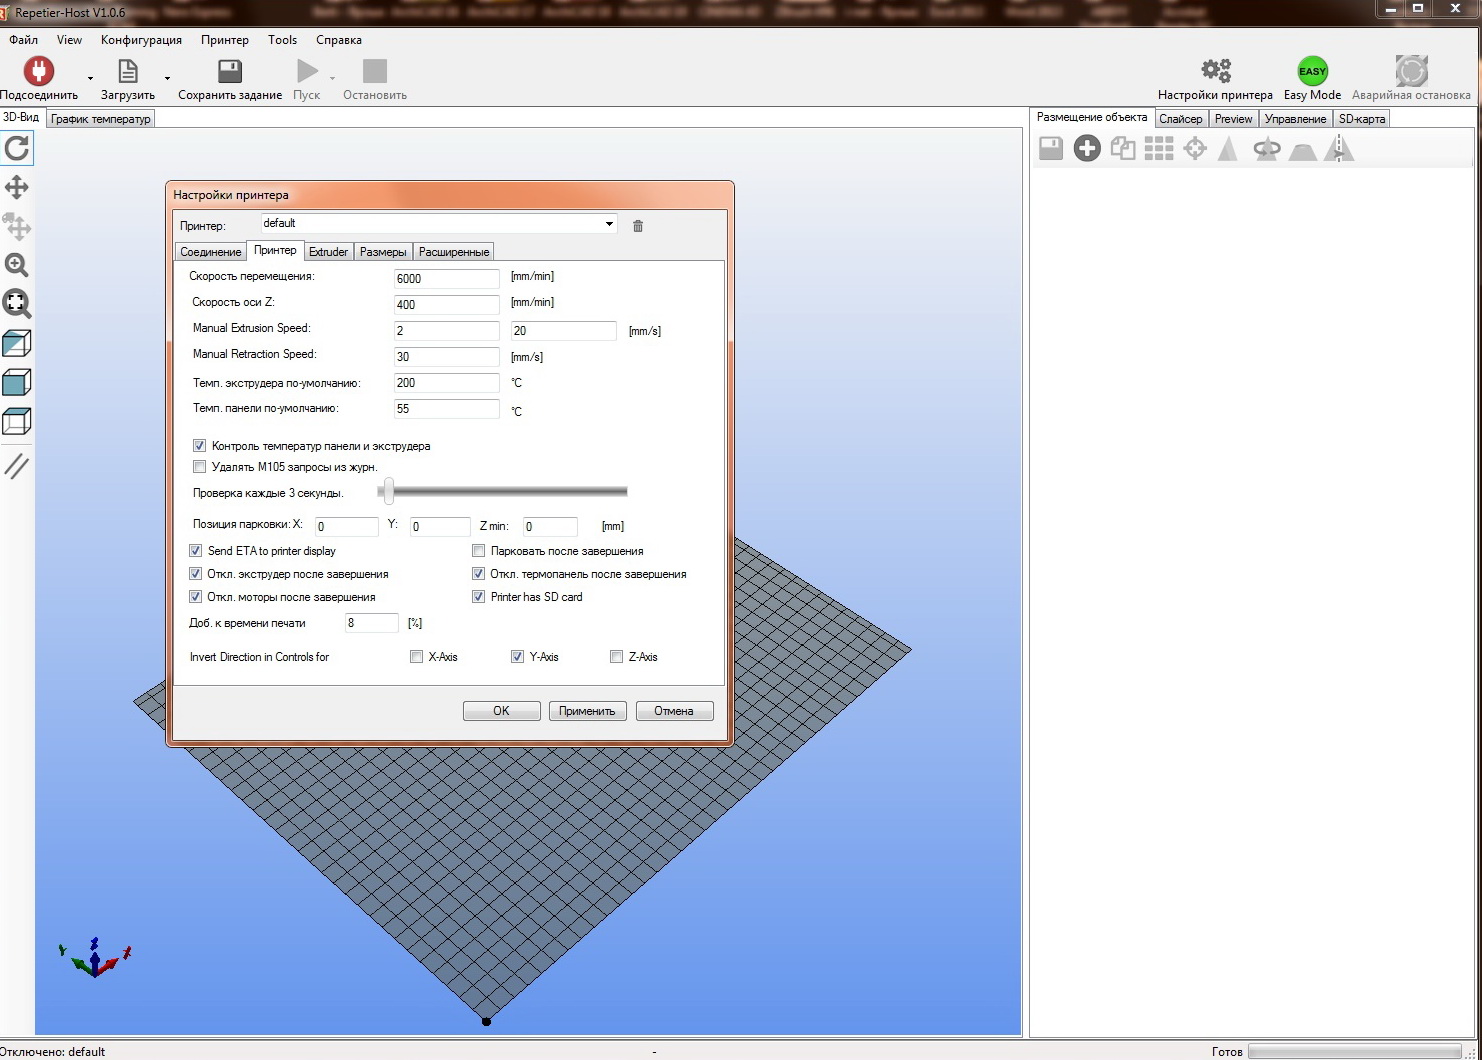Click the Load file document icon
Screen dimensions: 1482x1060
pyautogui.click(x=128, y=71)
